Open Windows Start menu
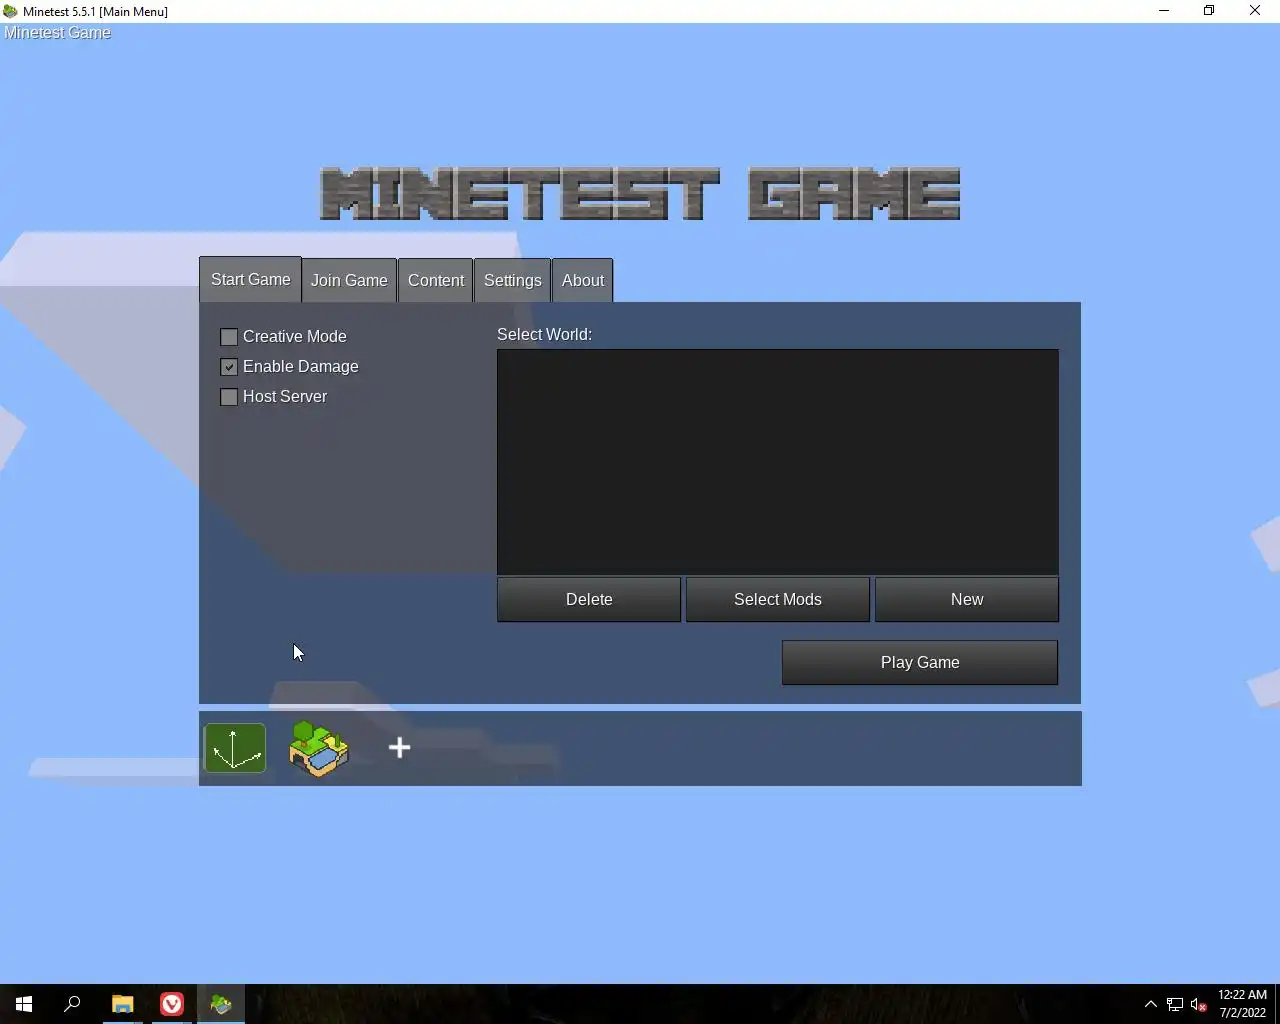Viewport: 1280px width, 1024px height. coord(24,1004)
